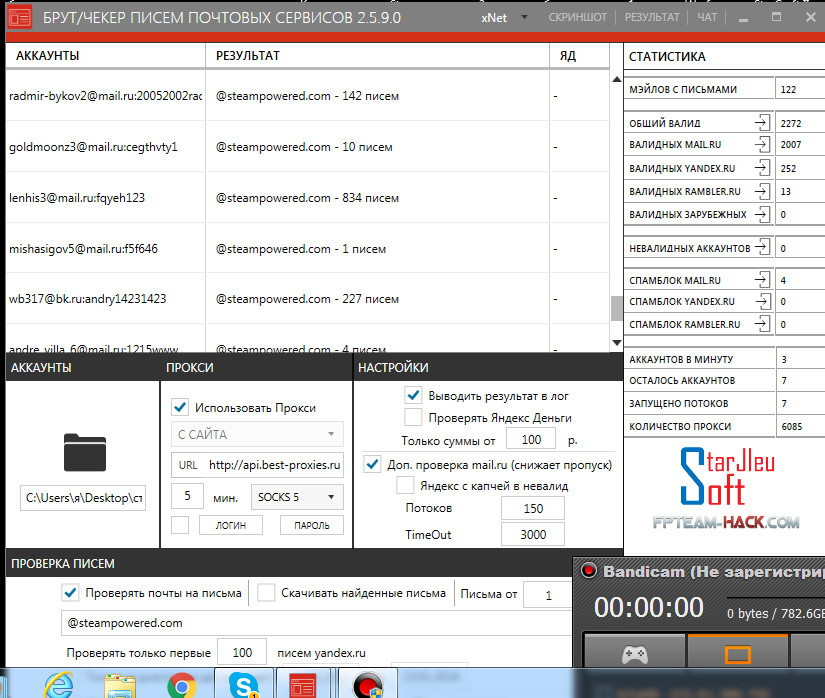Open the SOCKS 5 proxy type dropdown
Image resolution: width=825 pixels, height=698 pixels.
[x=297, y=497]
